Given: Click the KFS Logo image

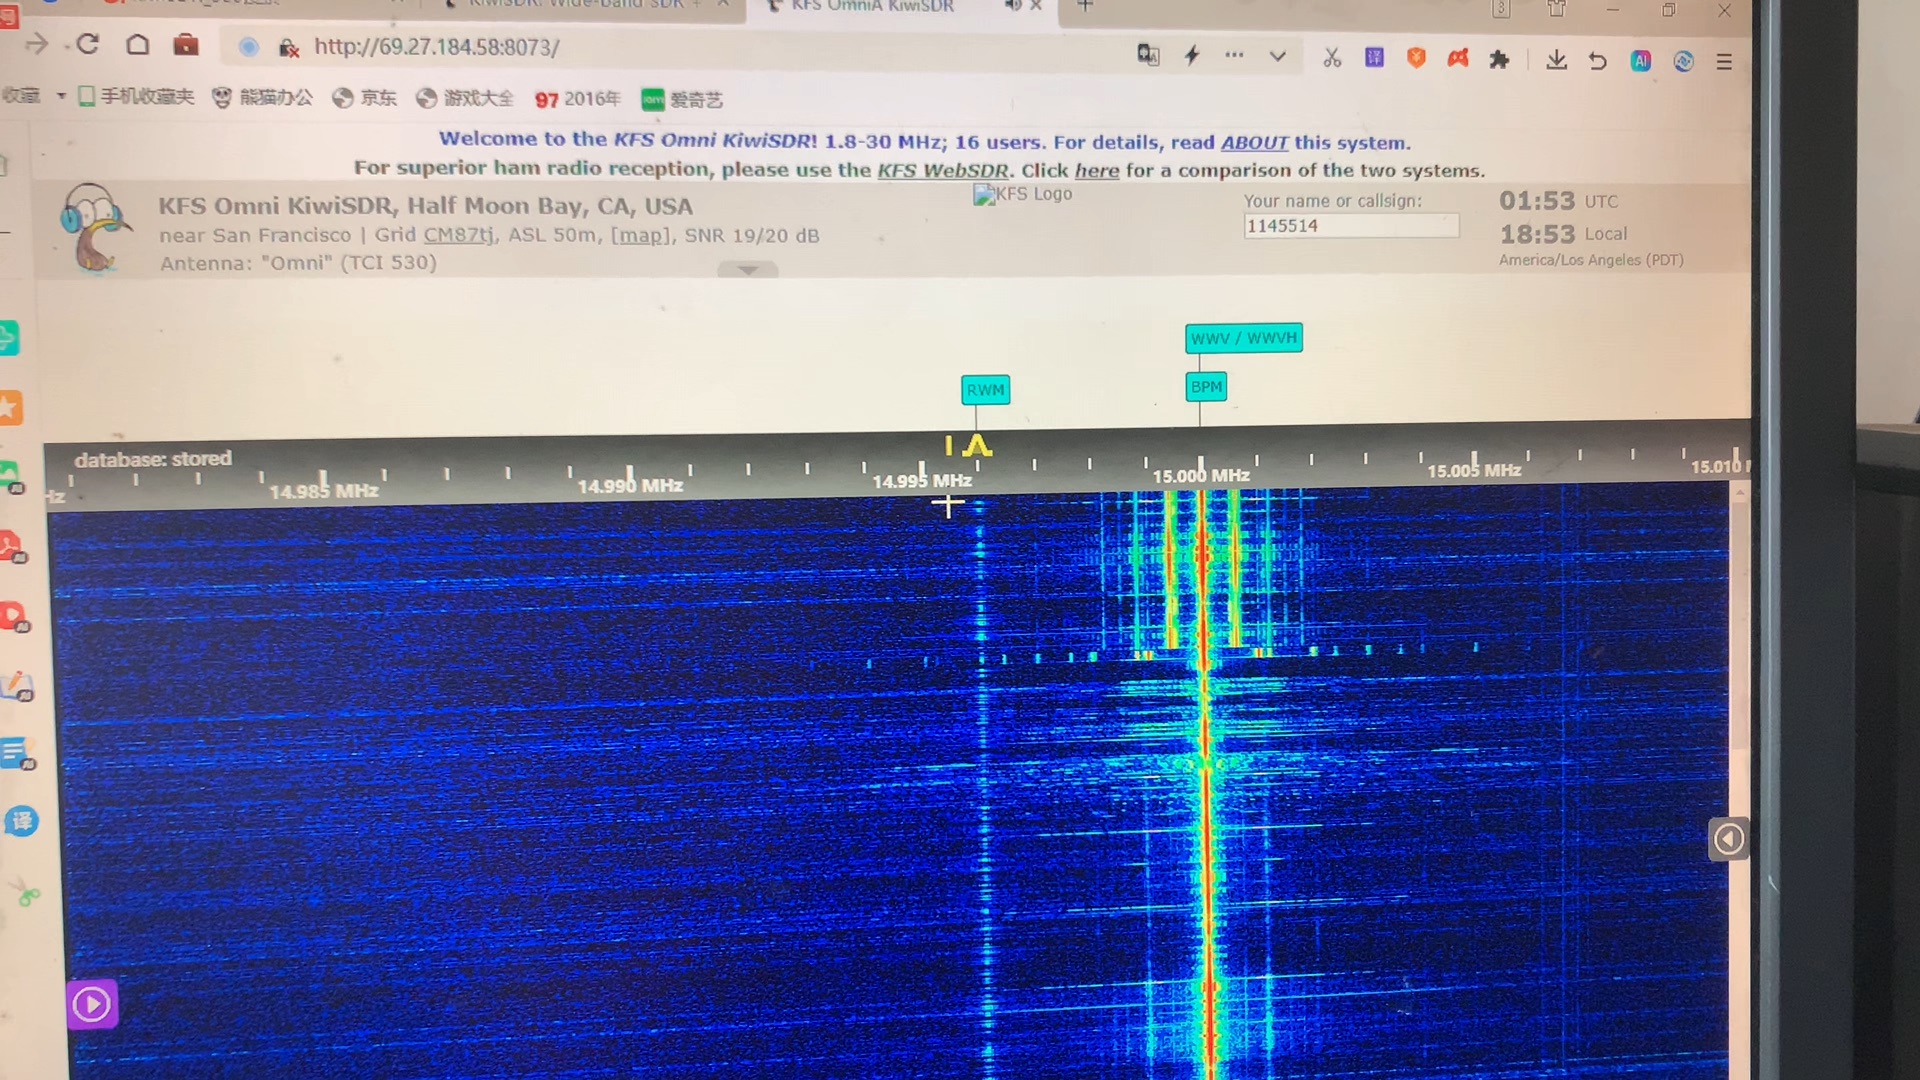Looking at the screenshot, I should (1022, 194).
